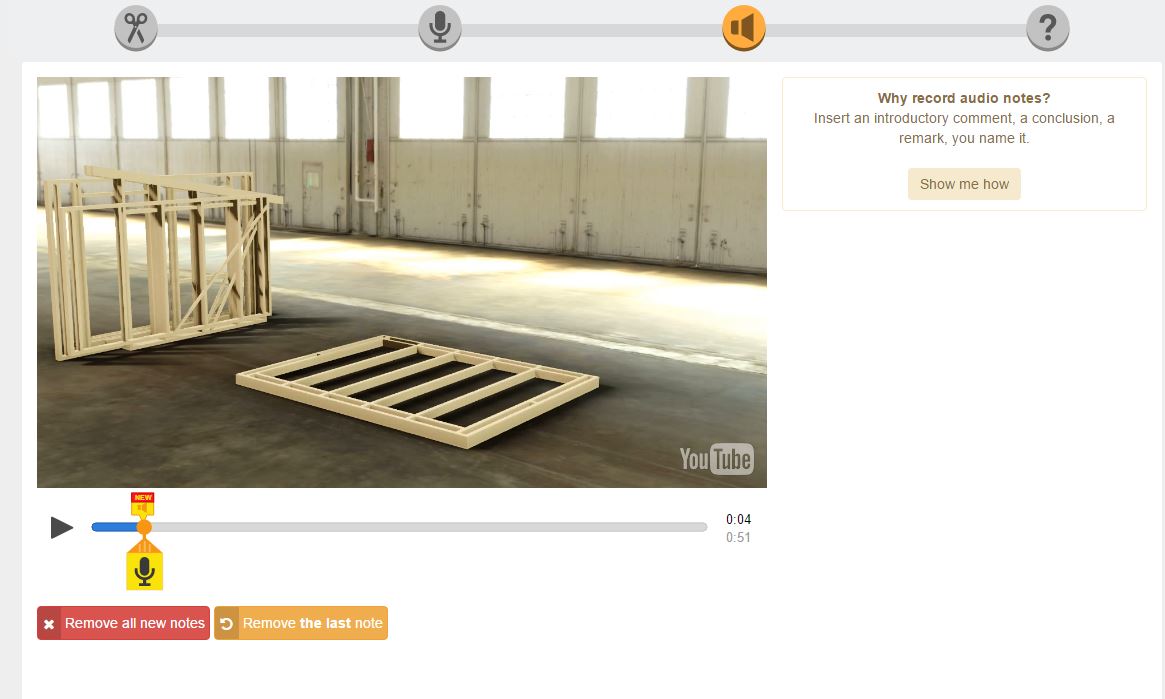Select the orange speaker audio step
Image resolution: width=1165 pixels, height=699 pixels.
click(744, 28)
